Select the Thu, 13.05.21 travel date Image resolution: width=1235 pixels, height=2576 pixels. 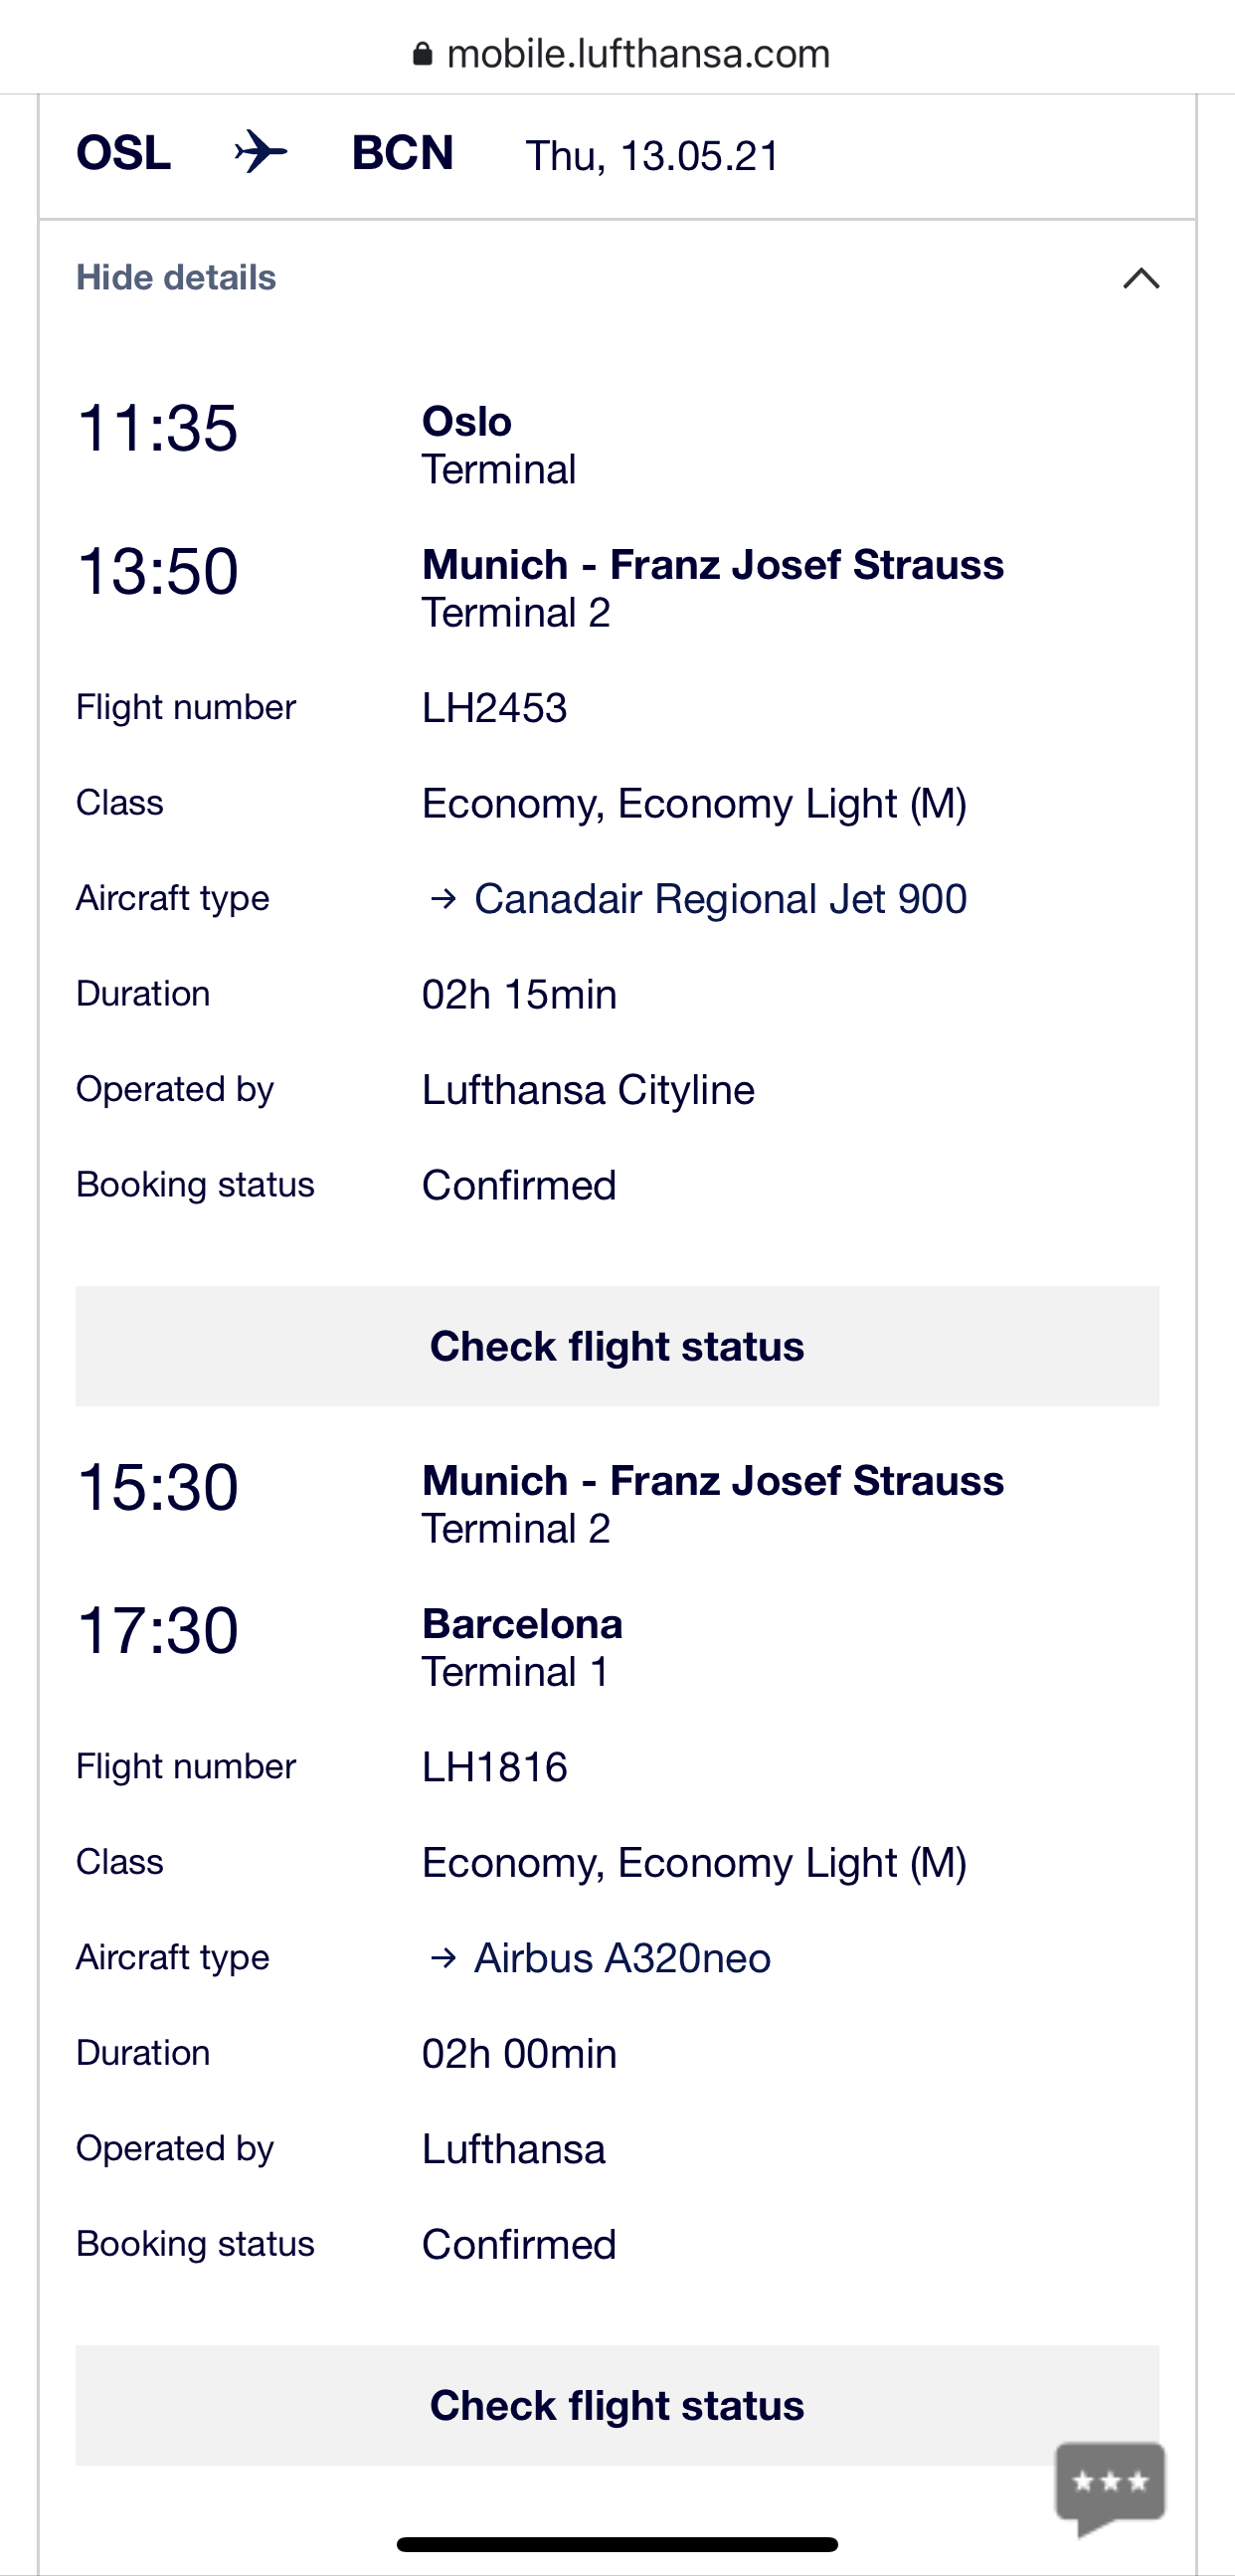(652, 156)
